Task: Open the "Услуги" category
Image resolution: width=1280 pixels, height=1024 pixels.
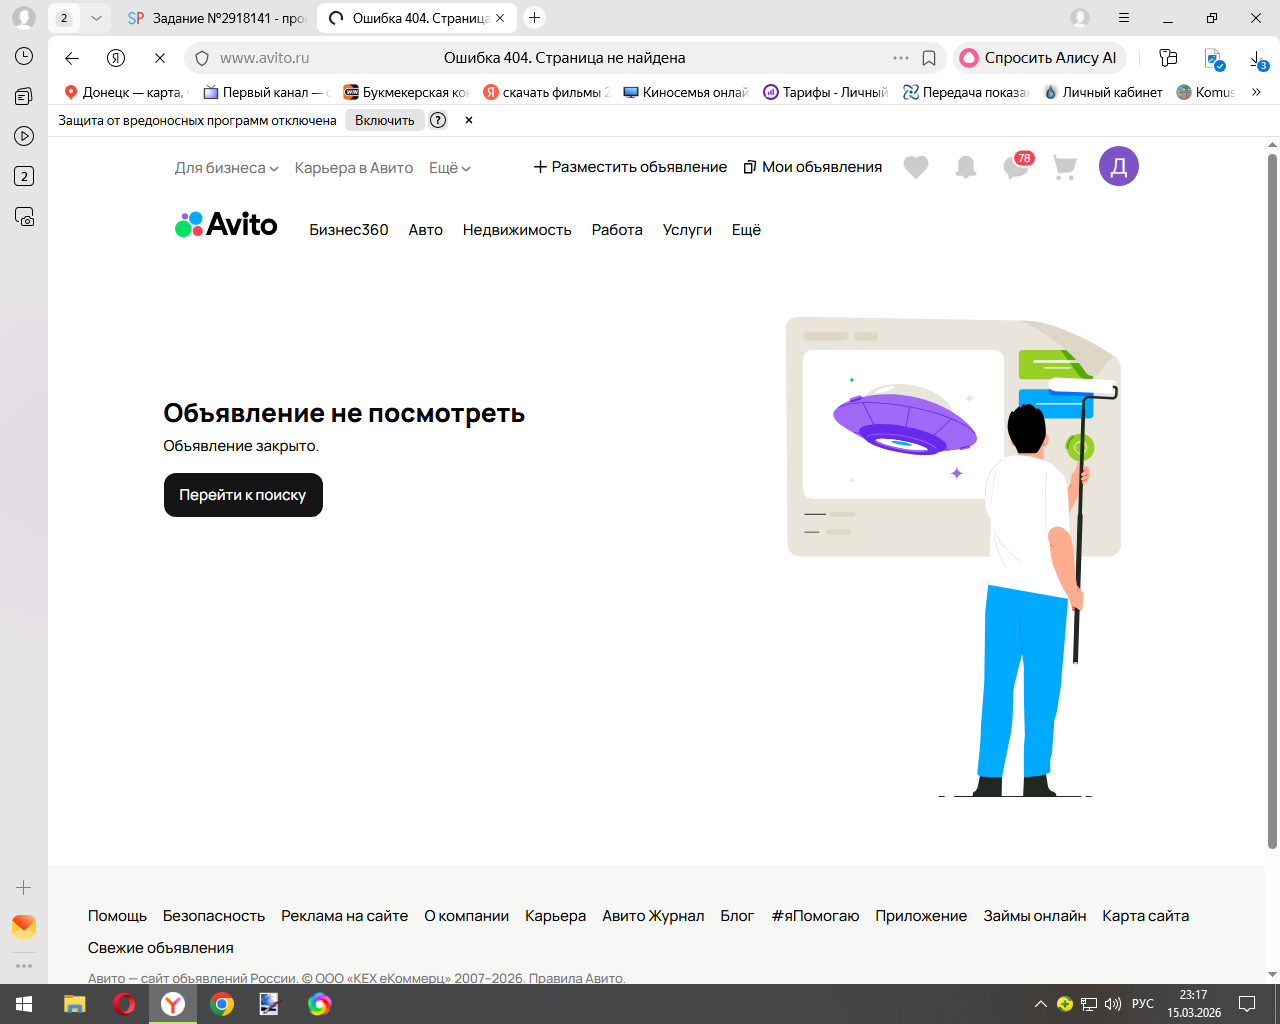Action: [x=687, y=230]
